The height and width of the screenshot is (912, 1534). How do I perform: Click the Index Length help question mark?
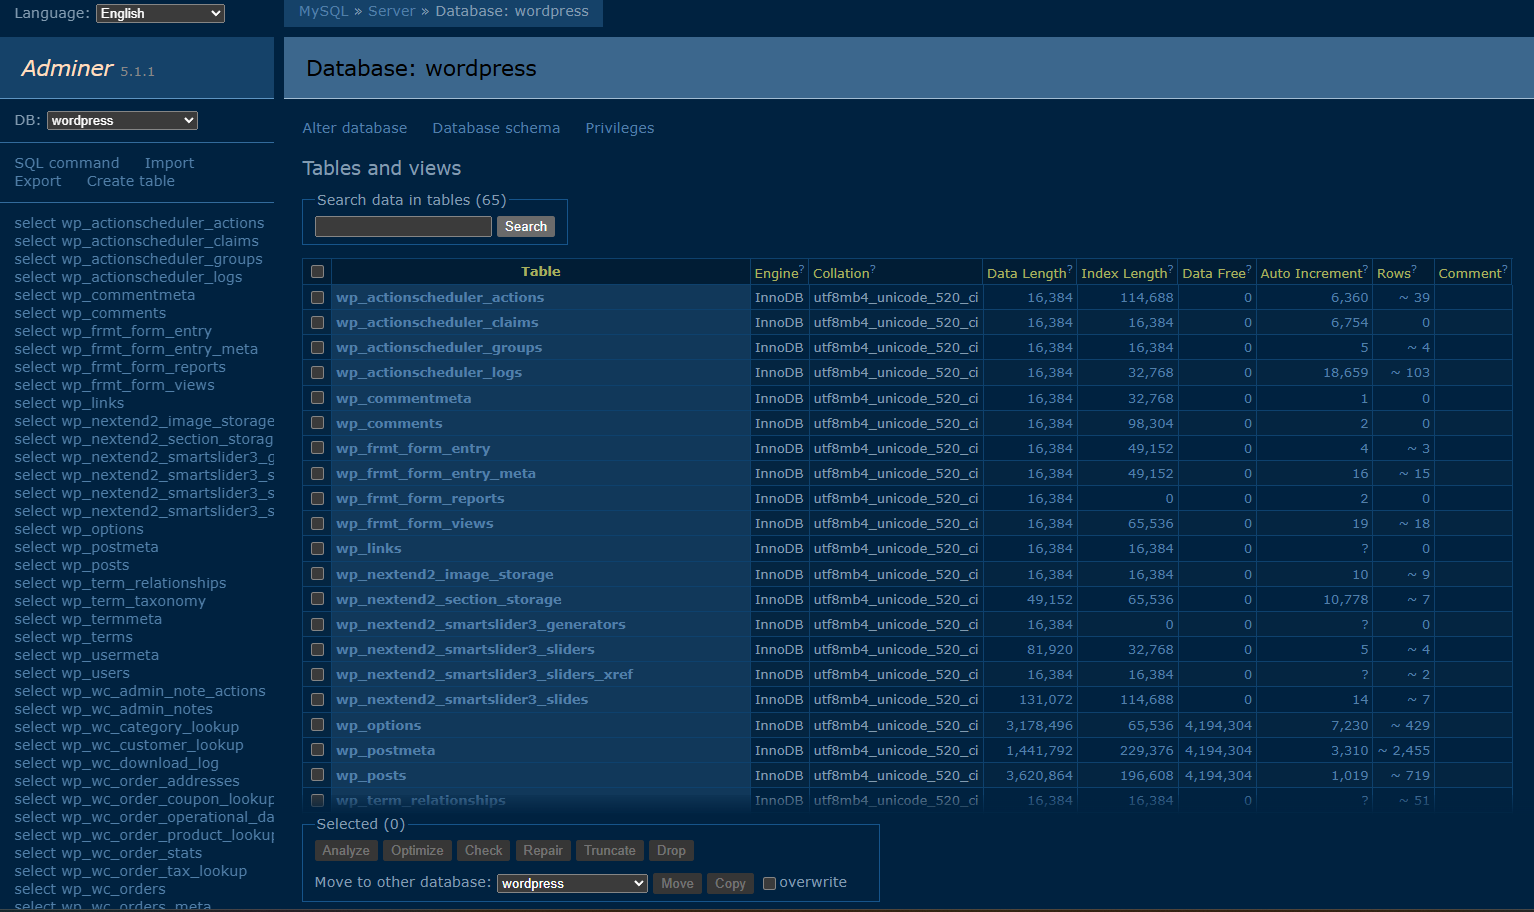coord(1170,269)
